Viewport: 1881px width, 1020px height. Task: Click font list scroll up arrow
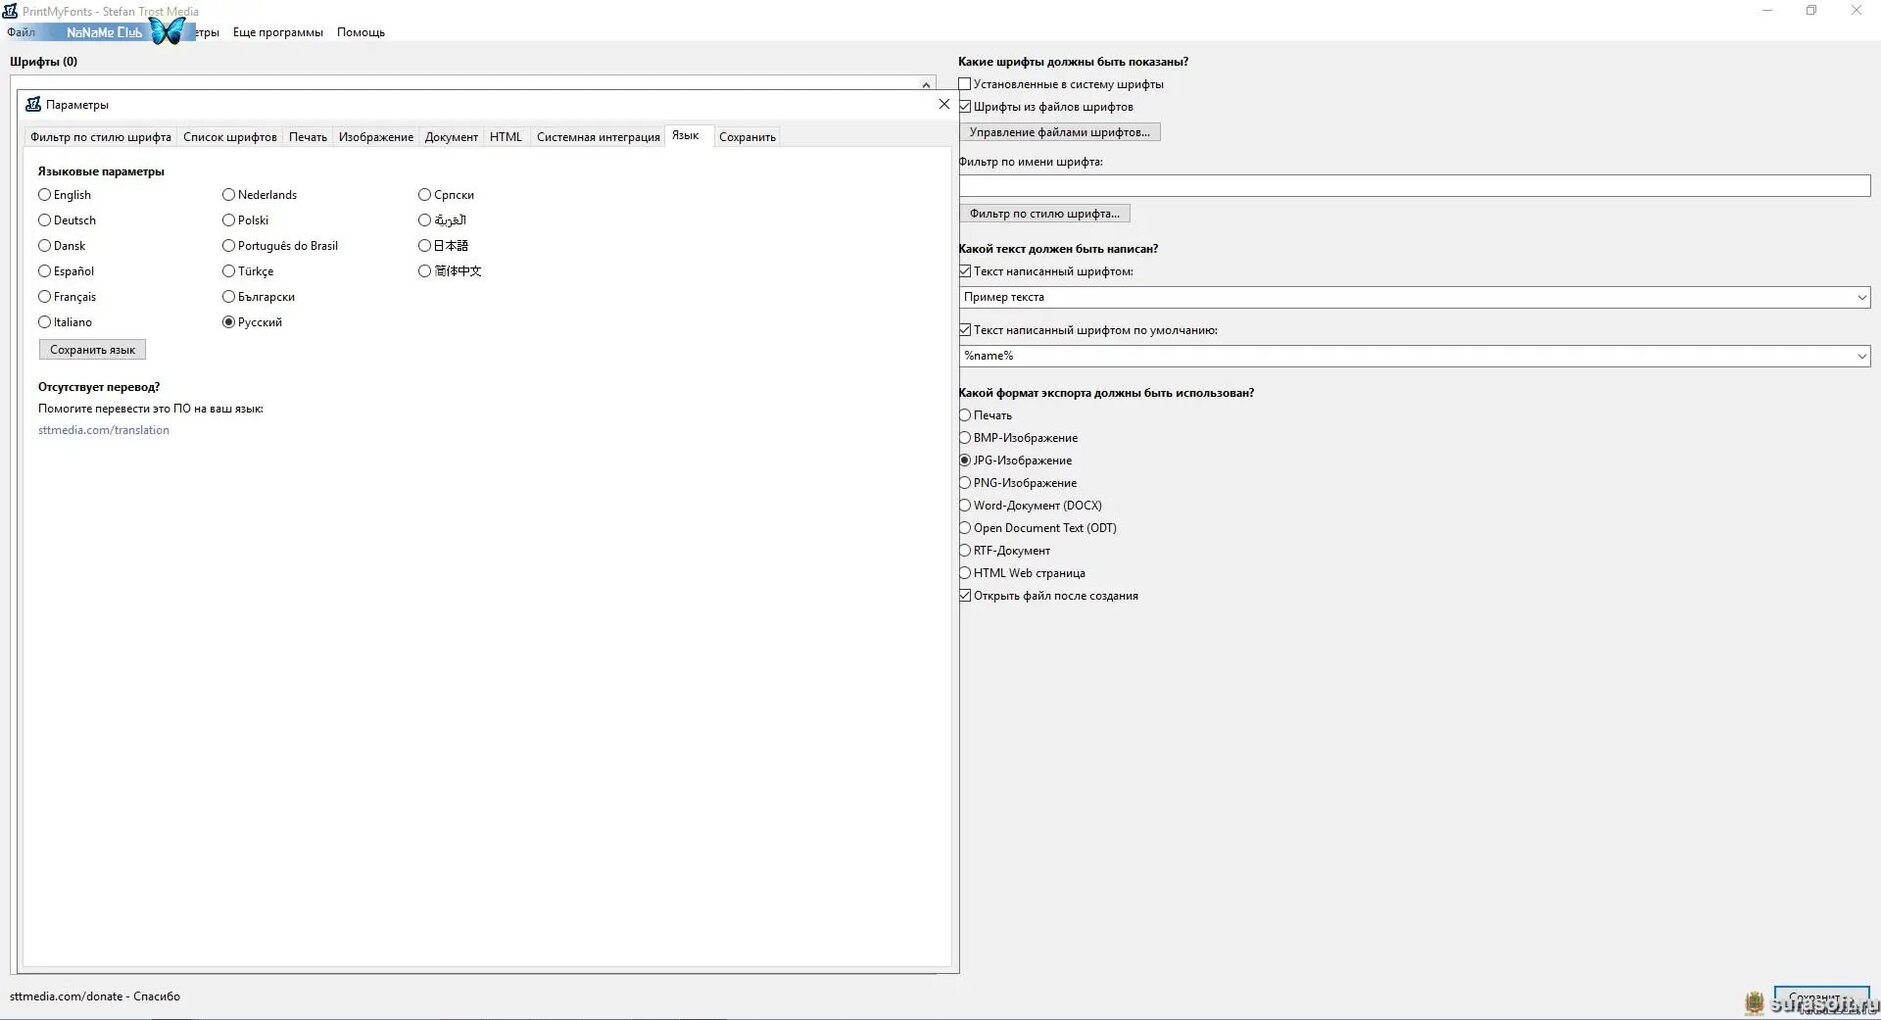coord(926,84)
